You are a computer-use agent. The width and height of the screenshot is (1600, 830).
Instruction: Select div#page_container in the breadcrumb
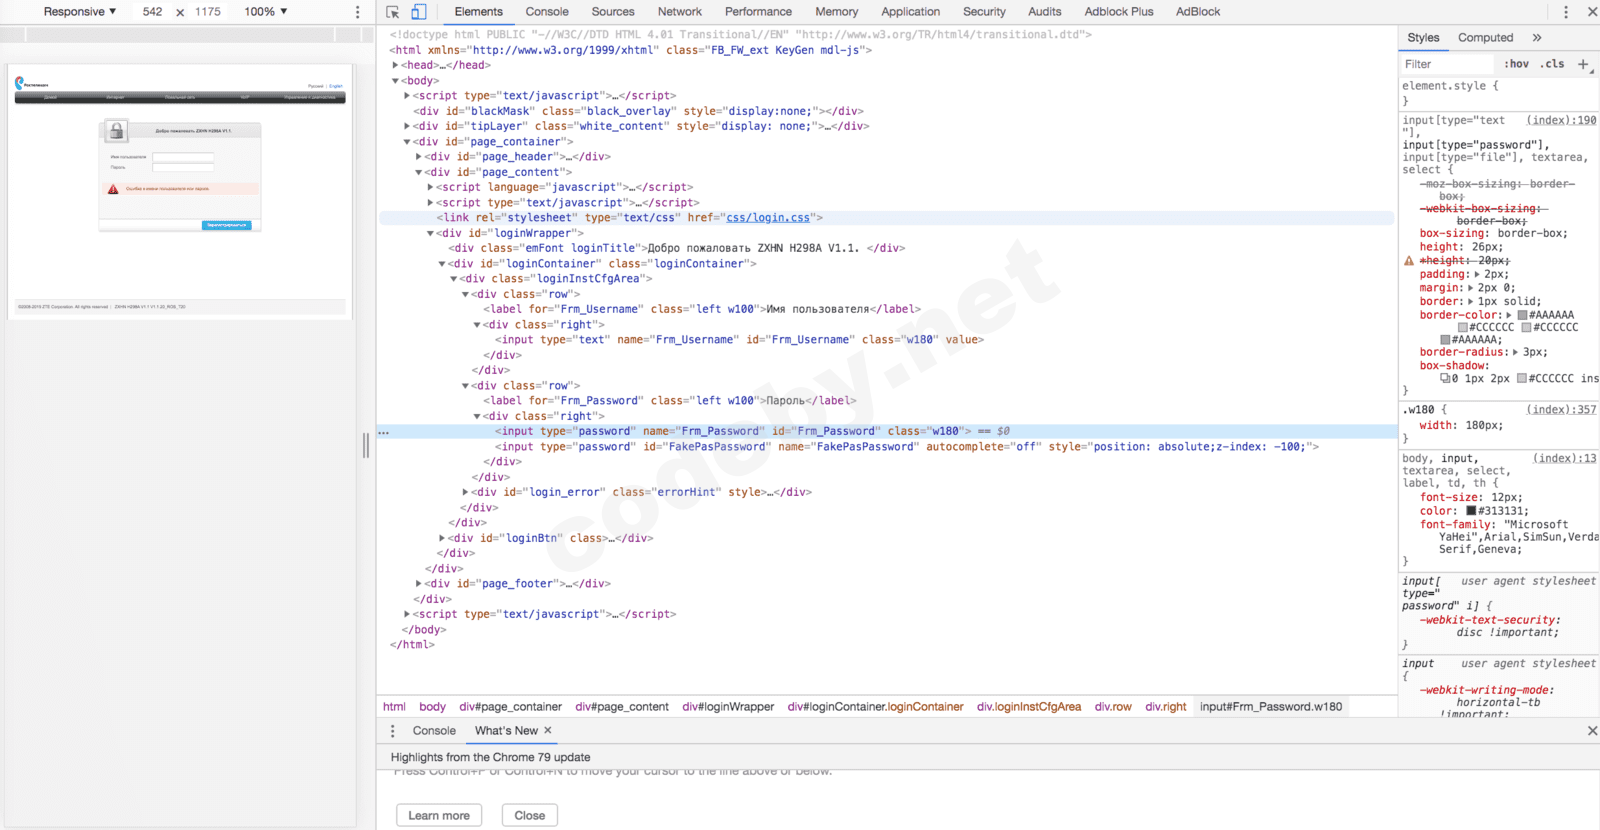pos(511,707)
